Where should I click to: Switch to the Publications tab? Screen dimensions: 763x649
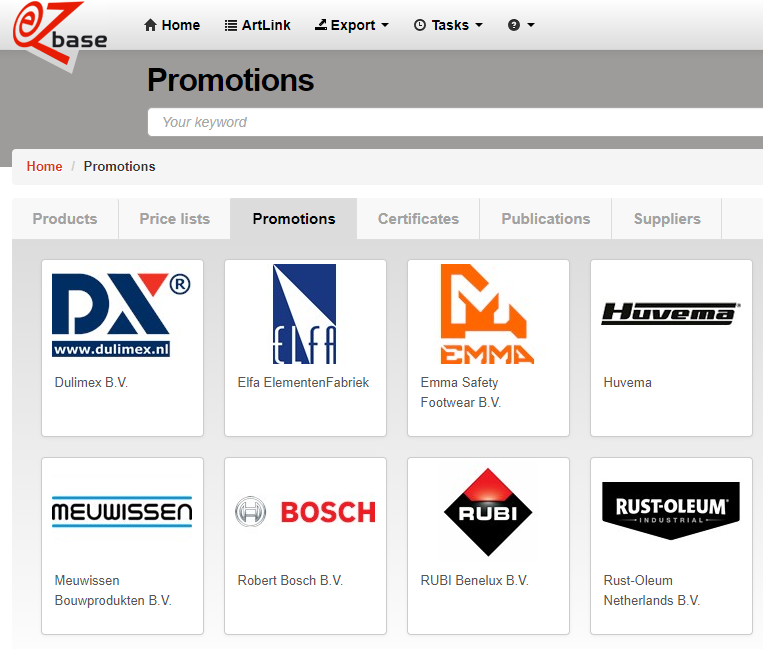(546, 219)
